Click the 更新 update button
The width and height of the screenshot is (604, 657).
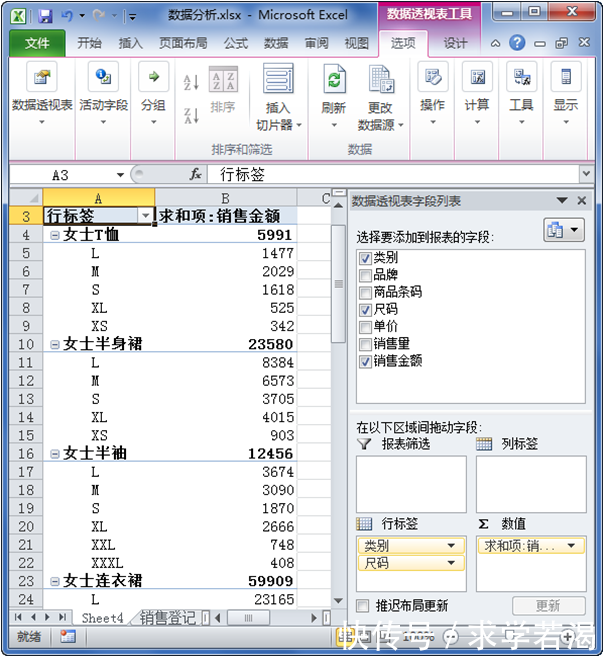click(x=548, y=605)
